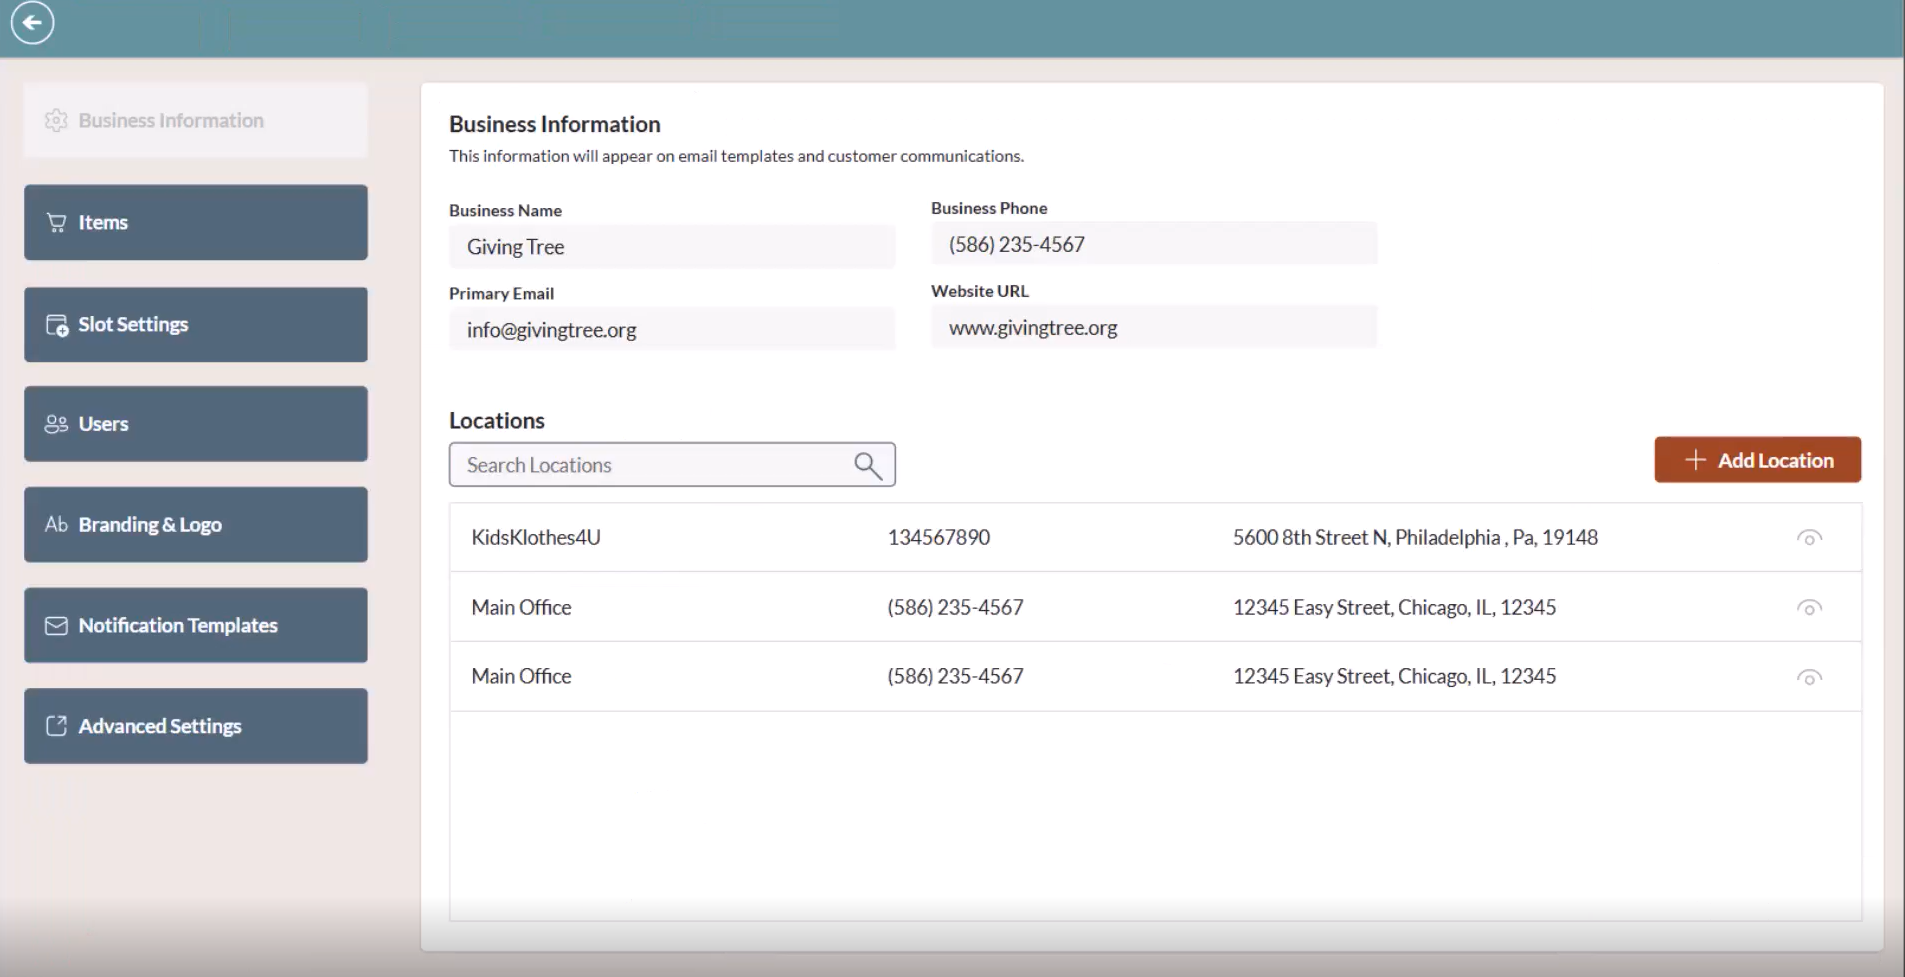Click the magnifier icon in Search Locations
This screenshot has width=1905, height=977.
click(868, 465)
